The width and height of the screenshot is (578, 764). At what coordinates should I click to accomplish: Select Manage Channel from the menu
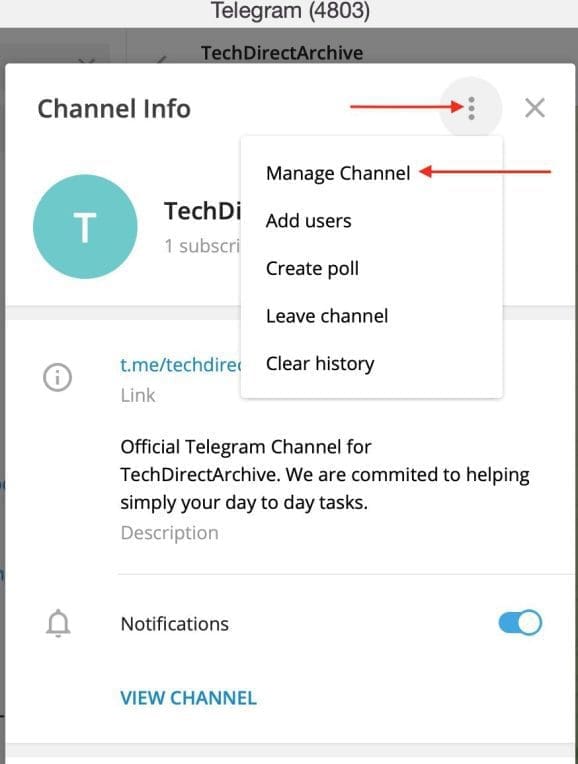[338, 173]
